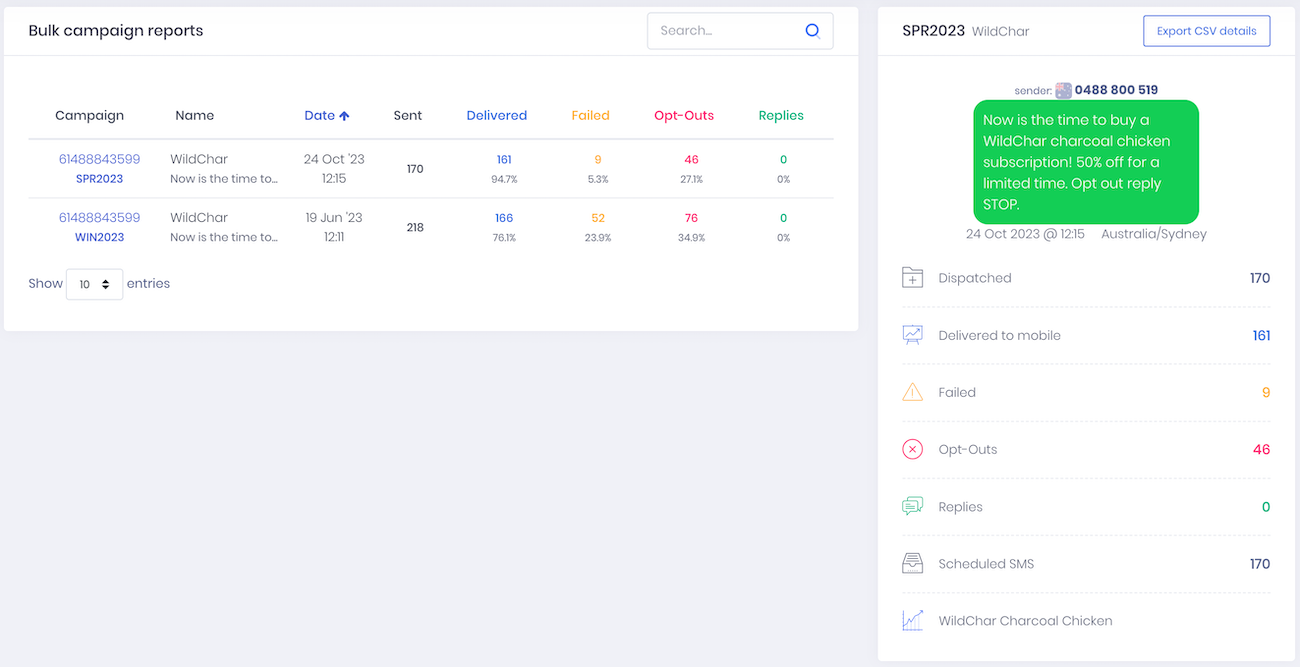
Task: Open the WIN2023 campaign link
Action: (99, 237)
